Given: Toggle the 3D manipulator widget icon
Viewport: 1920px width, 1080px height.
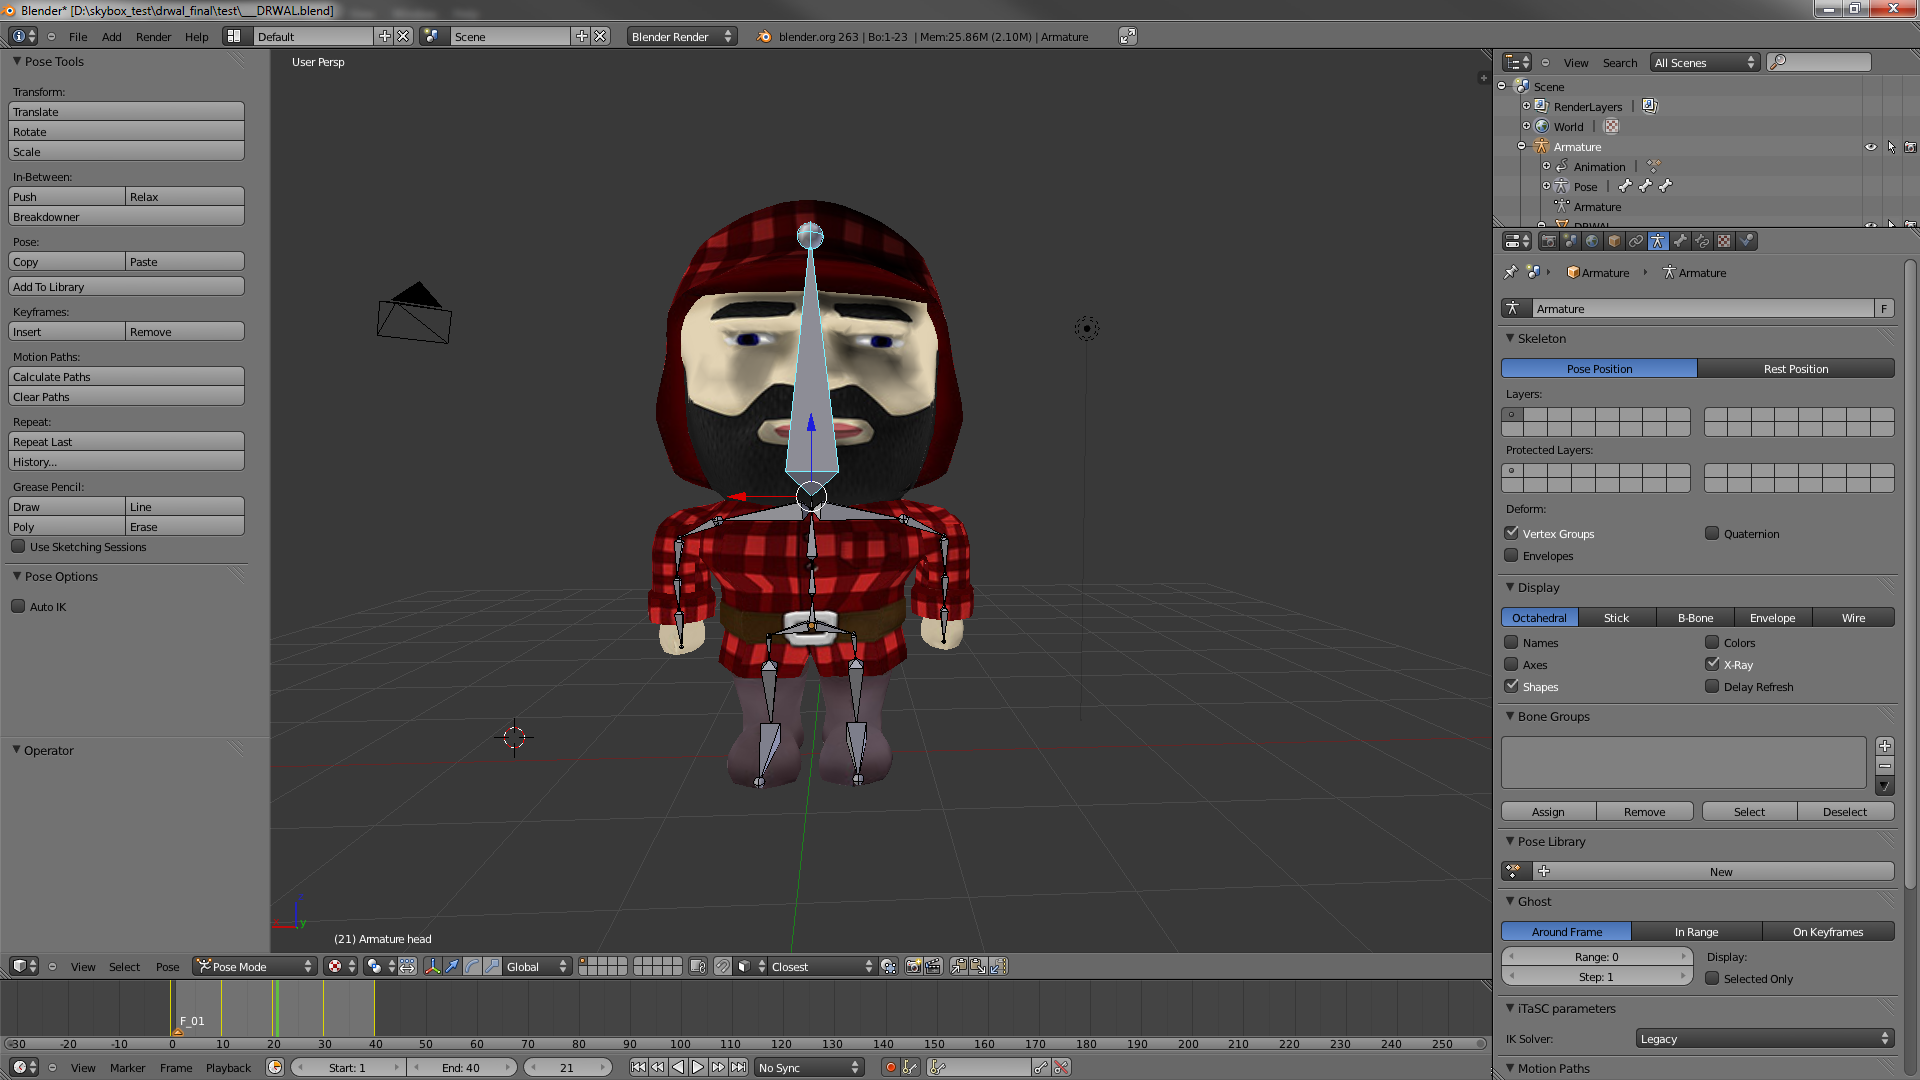Looking at the screenshot, I should point(432,966).
